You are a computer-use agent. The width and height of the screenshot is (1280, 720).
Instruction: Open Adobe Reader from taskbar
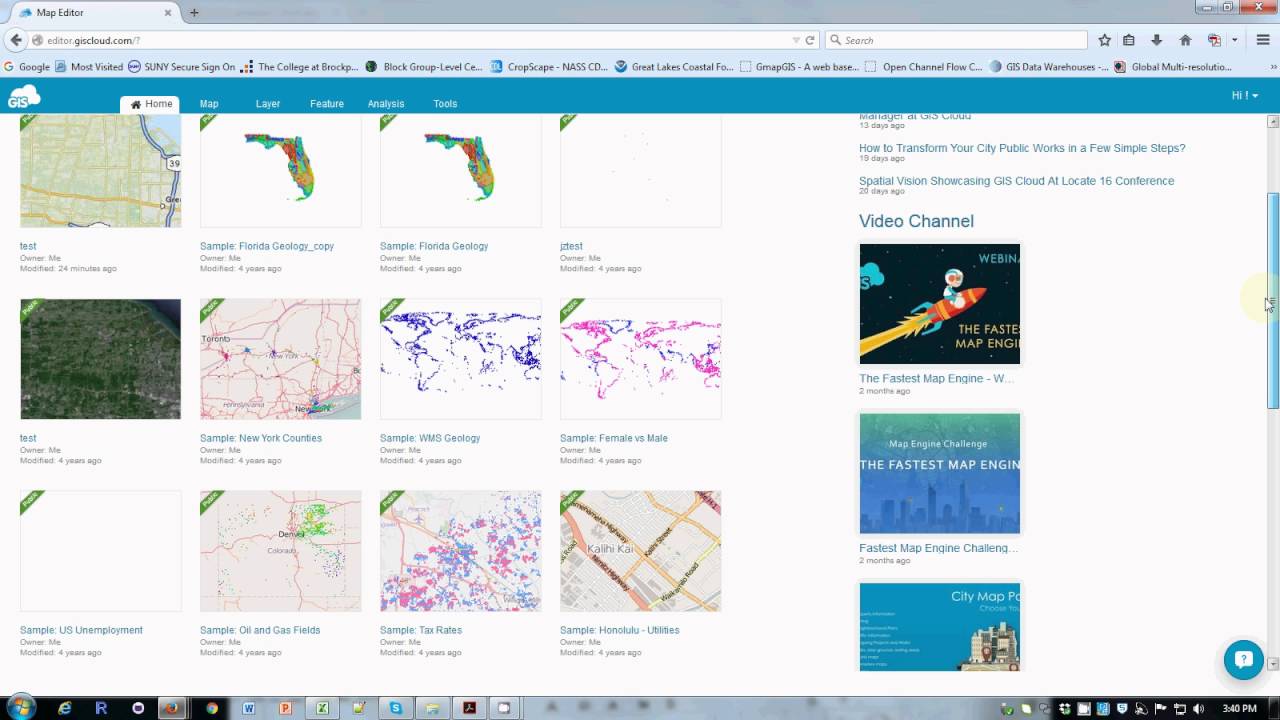tap(468, 708)
